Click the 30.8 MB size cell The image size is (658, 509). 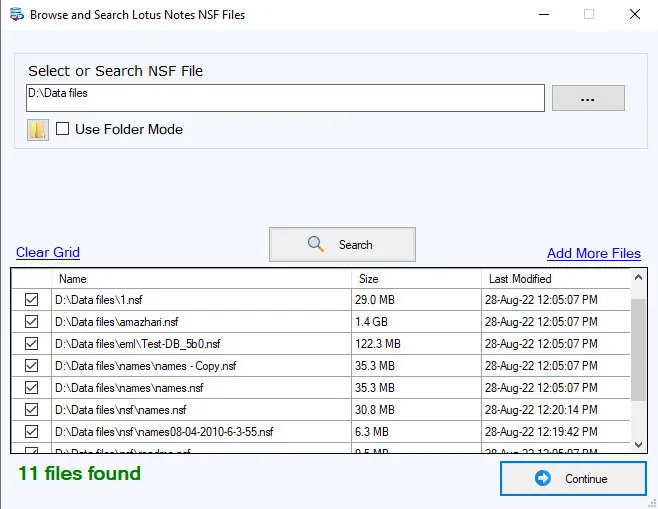pos(416,410)
